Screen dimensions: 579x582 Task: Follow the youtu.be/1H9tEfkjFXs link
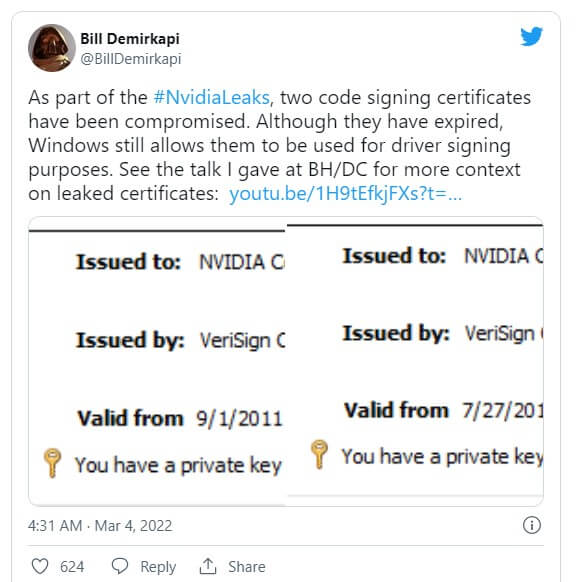click(346, 193)
